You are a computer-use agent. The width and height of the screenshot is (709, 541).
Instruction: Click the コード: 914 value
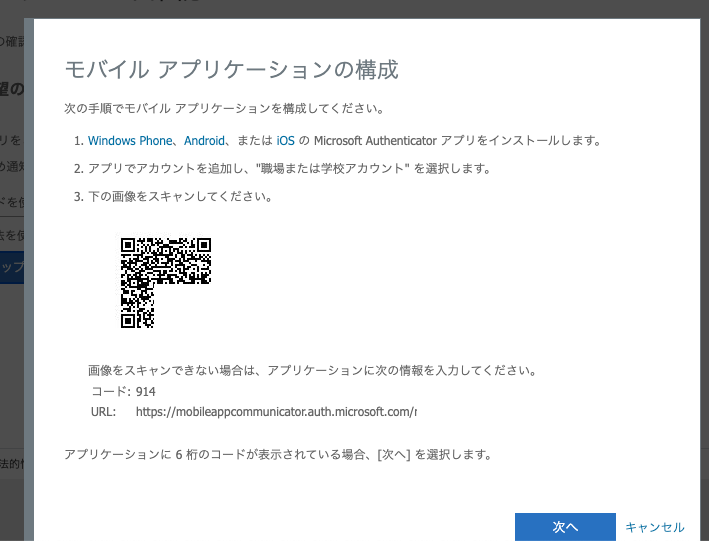click(146, 391)
